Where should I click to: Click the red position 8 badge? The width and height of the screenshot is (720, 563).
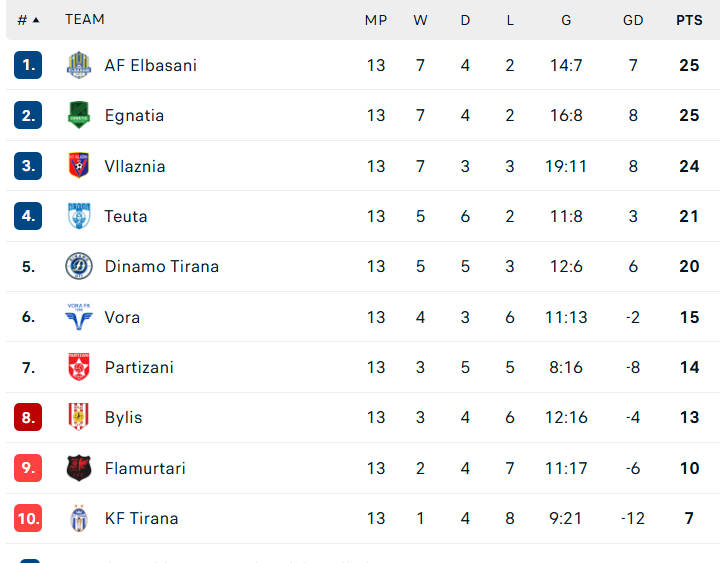point(28,417)
